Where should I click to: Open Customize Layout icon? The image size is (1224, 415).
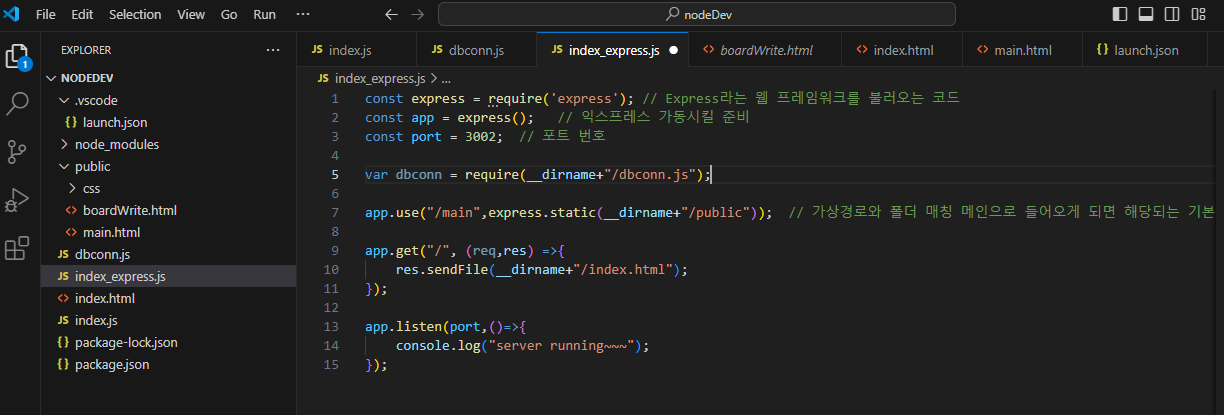pyautogui.click(x=1198, y=14)
